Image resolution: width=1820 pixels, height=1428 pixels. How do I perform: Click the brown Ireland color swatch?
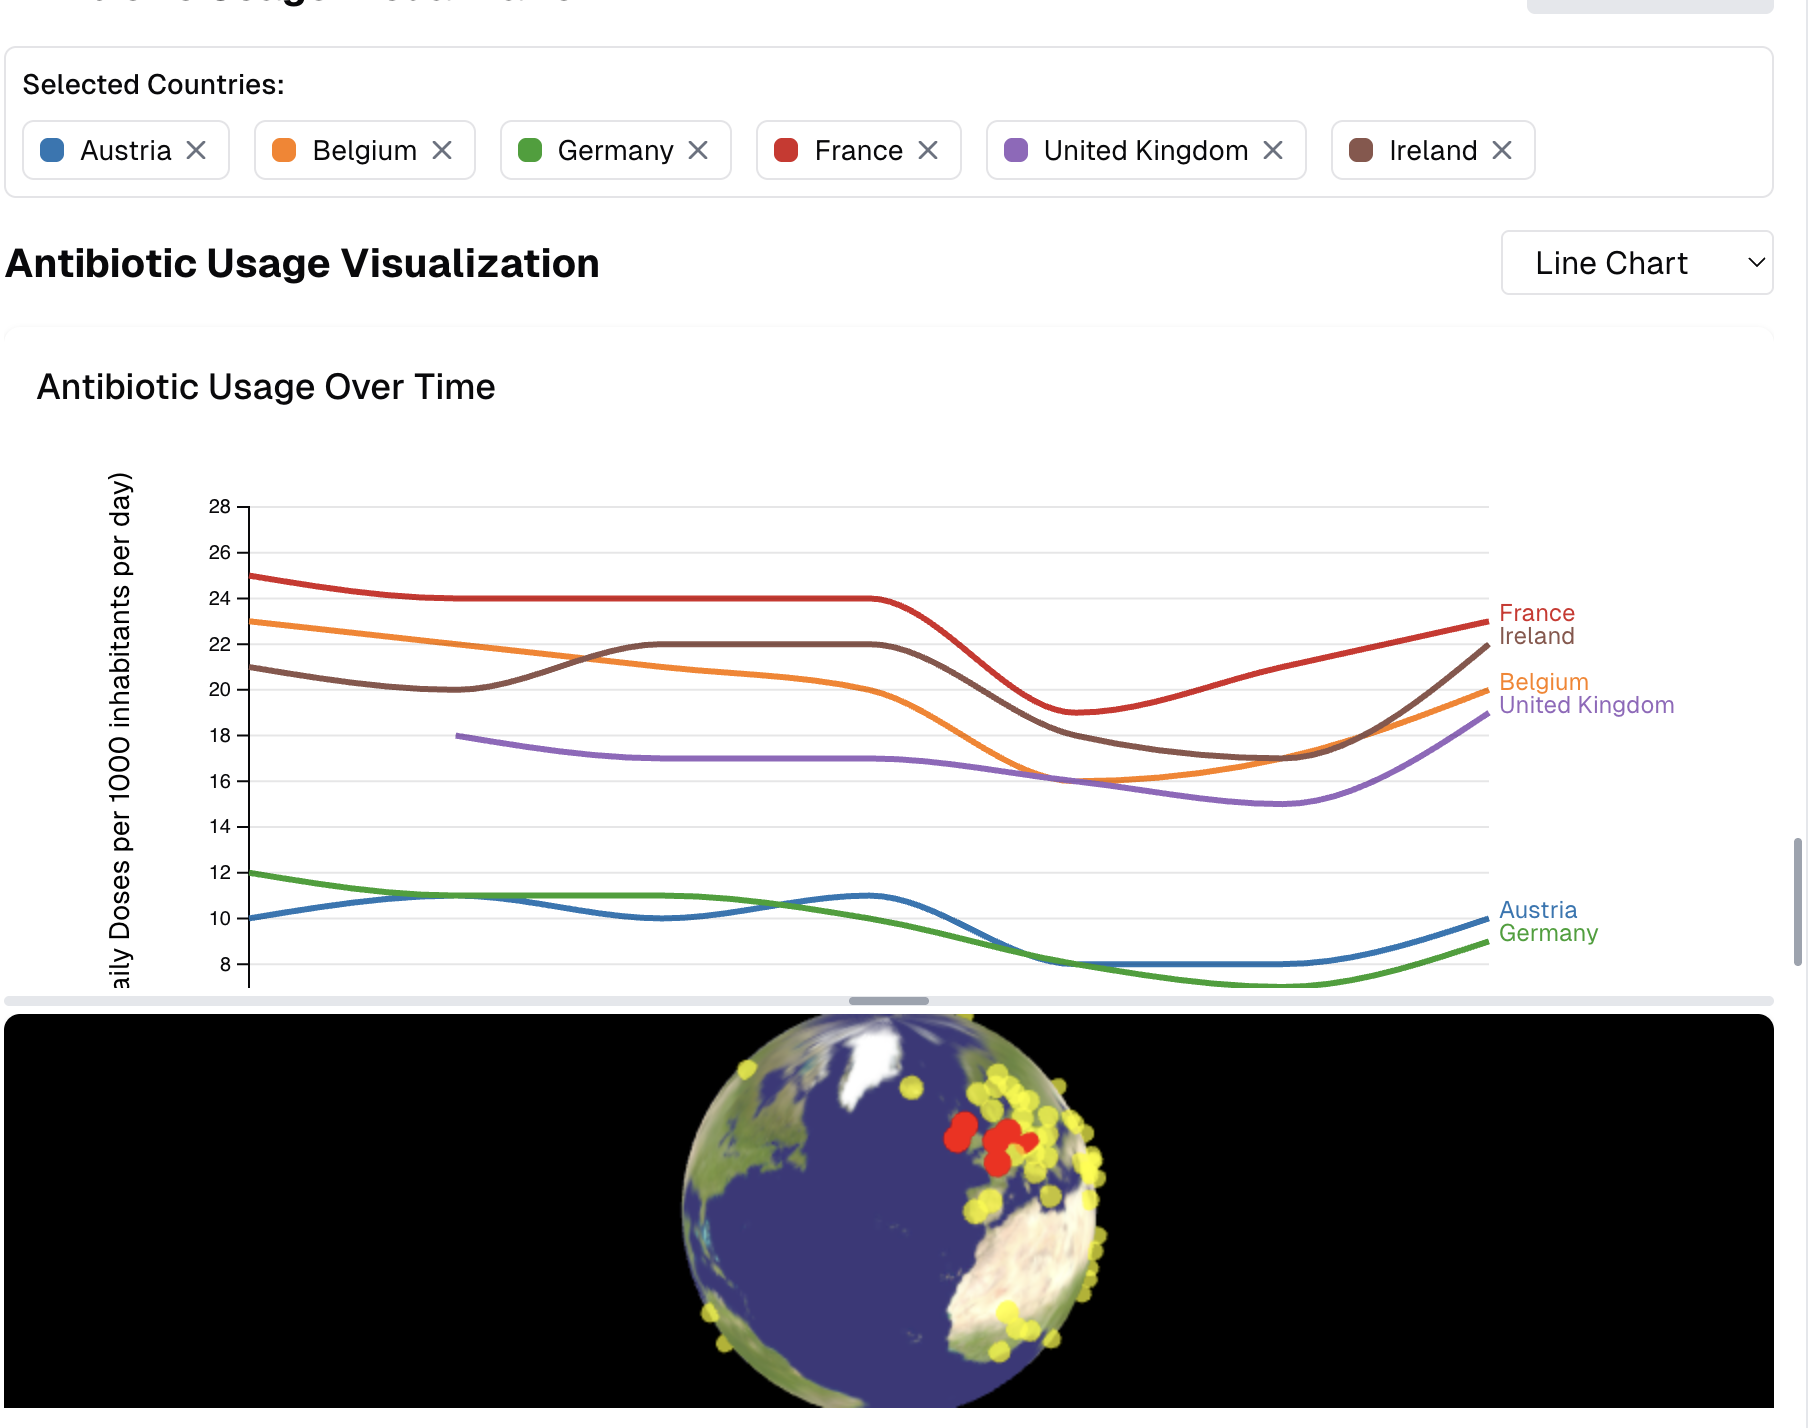(1361, 150)
